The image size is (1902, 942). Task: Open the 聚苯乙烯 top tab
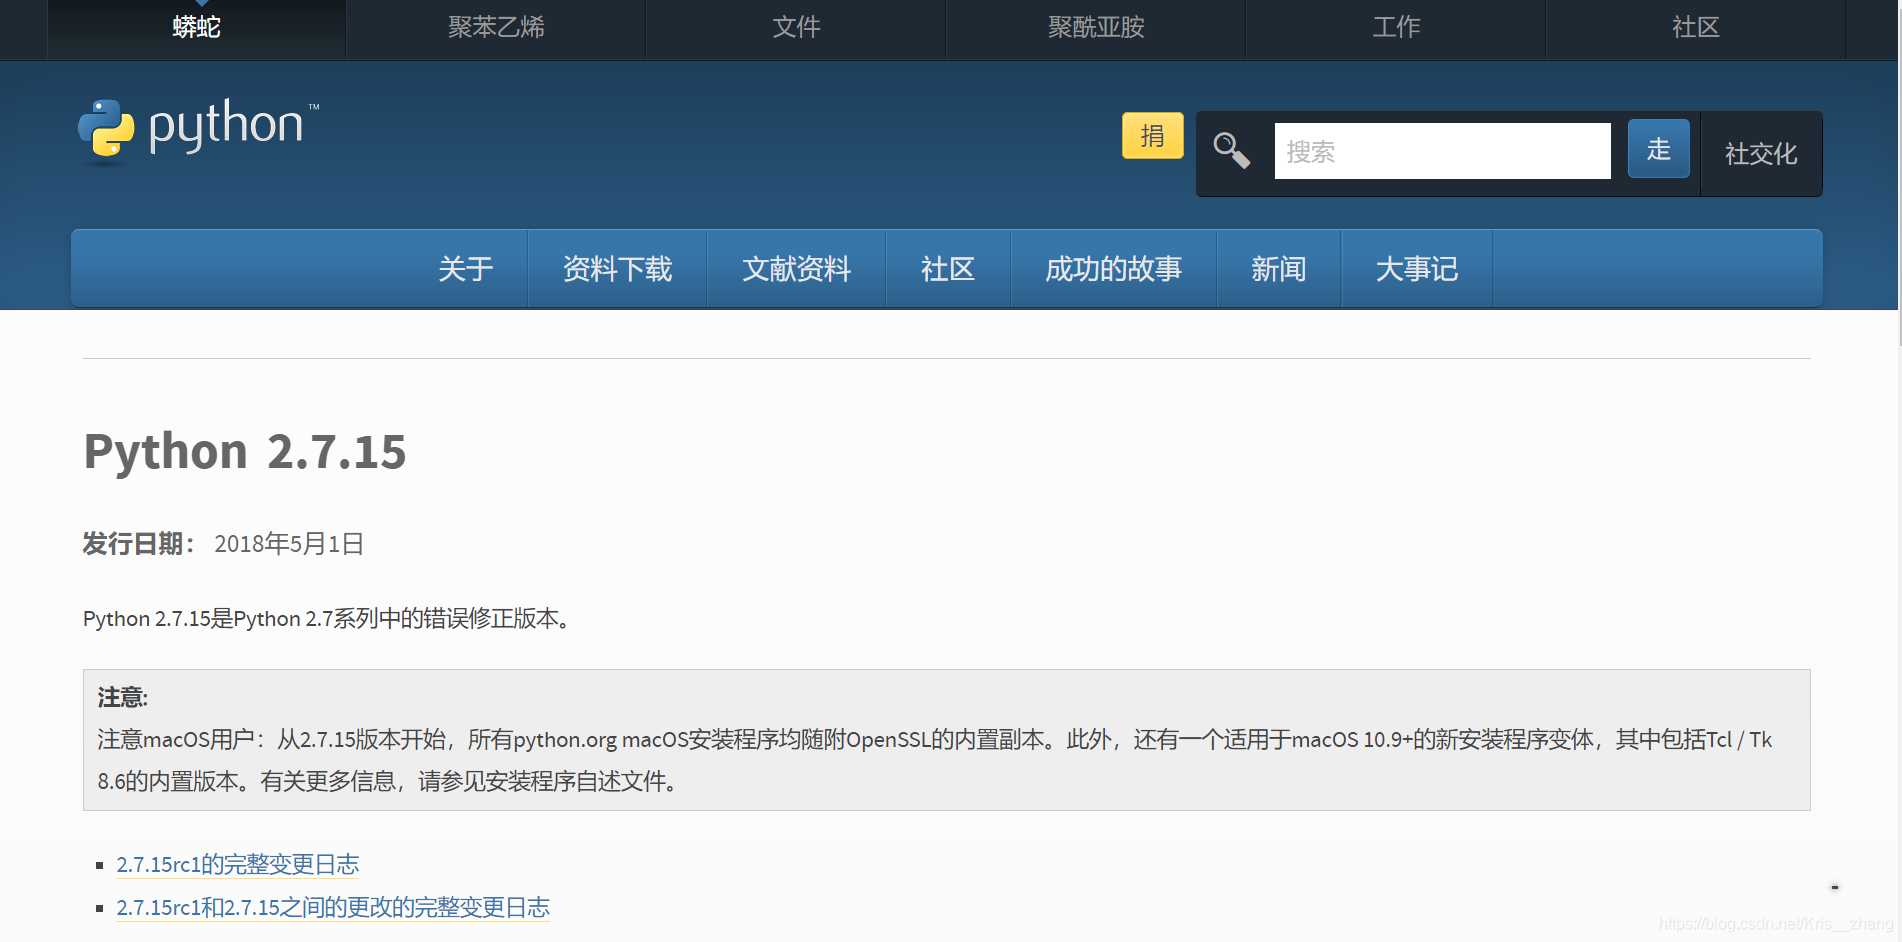coord(496,28)
